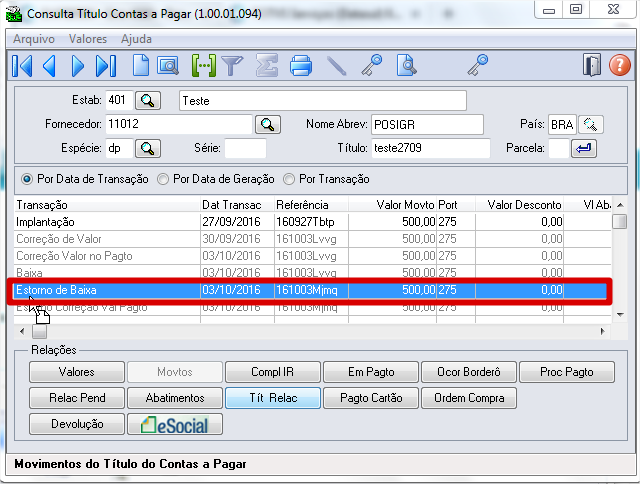Click the Relac Pend button
640x484 pixels.
coord(77,398)
